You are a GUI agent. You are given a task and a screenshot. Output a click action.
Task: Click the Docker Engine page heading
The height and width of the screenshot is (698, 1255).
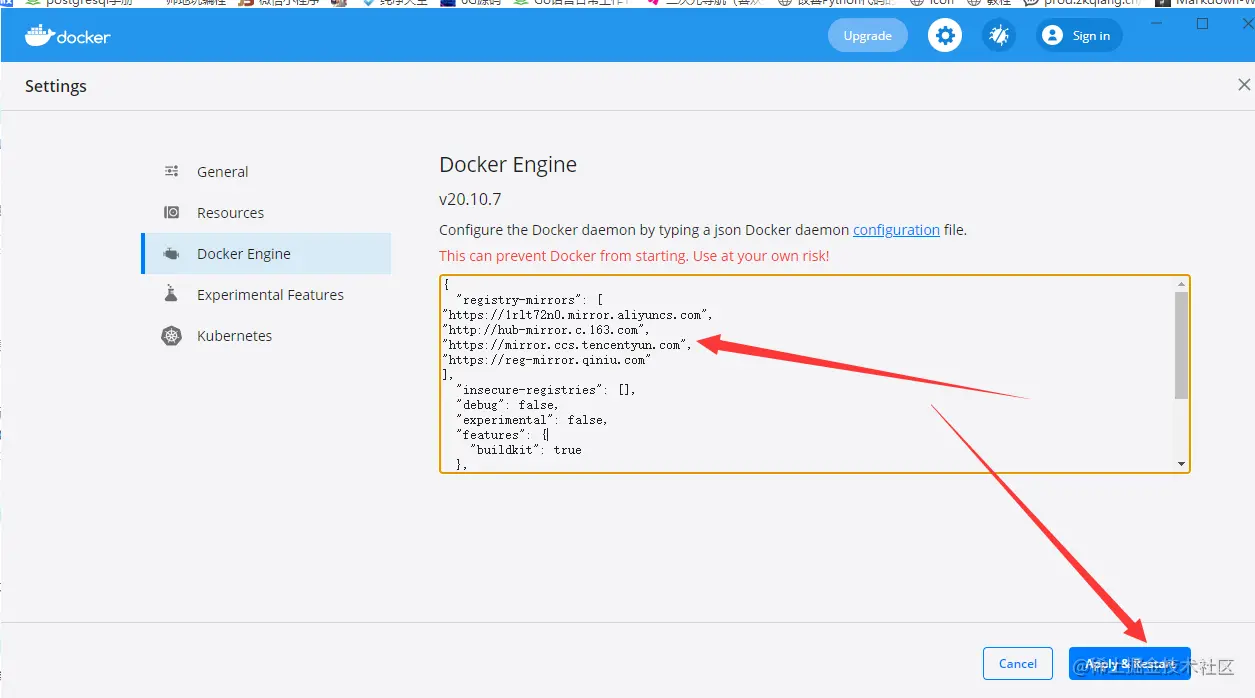[508, 165]
